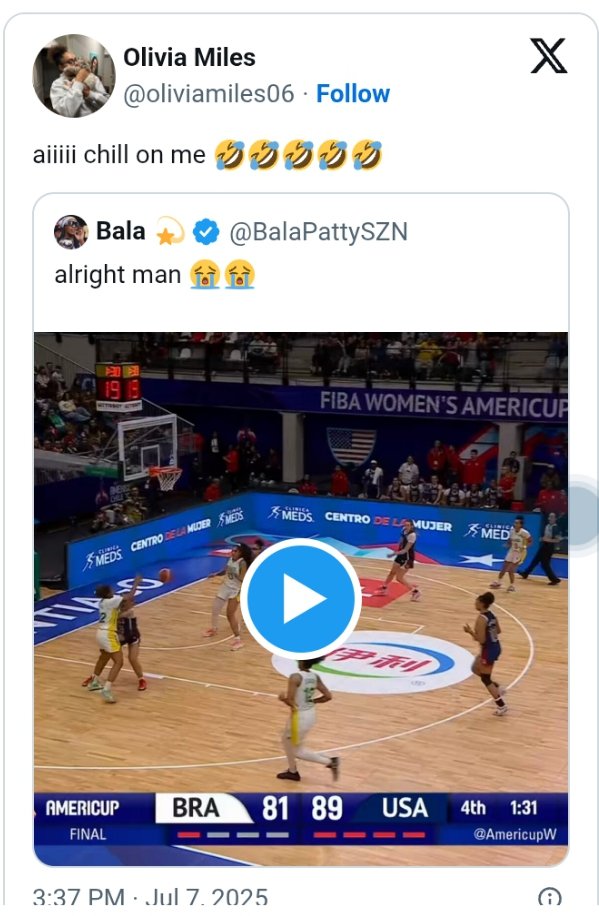Open the 3:37 PM Jul 7, 2025 timestamp
Viewport: 599px width, 916px height.
(150, 897)
